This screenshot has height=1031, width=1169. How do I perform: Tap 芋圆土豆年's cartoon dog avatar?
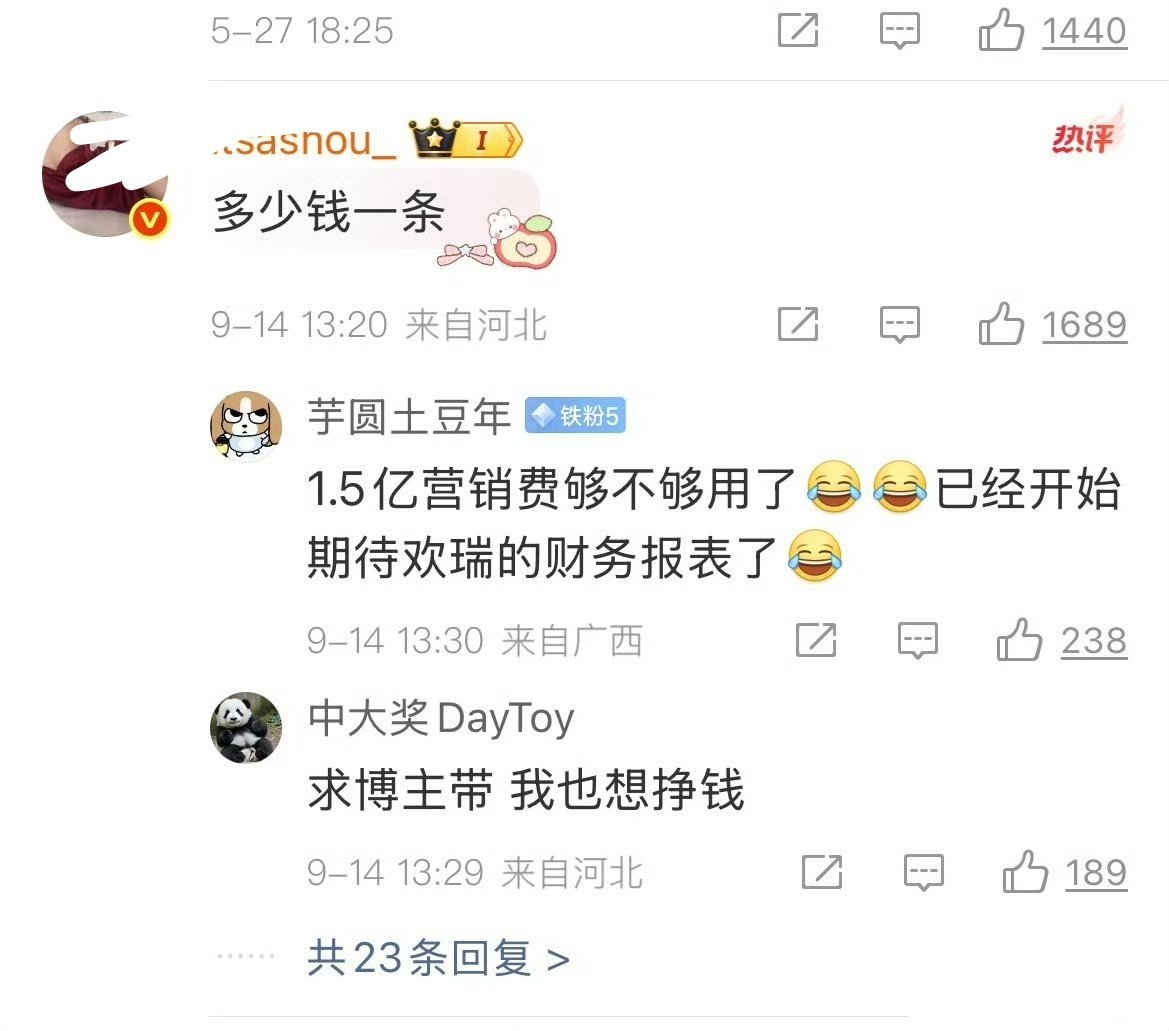pyautogui.click(x=246, y=425)
